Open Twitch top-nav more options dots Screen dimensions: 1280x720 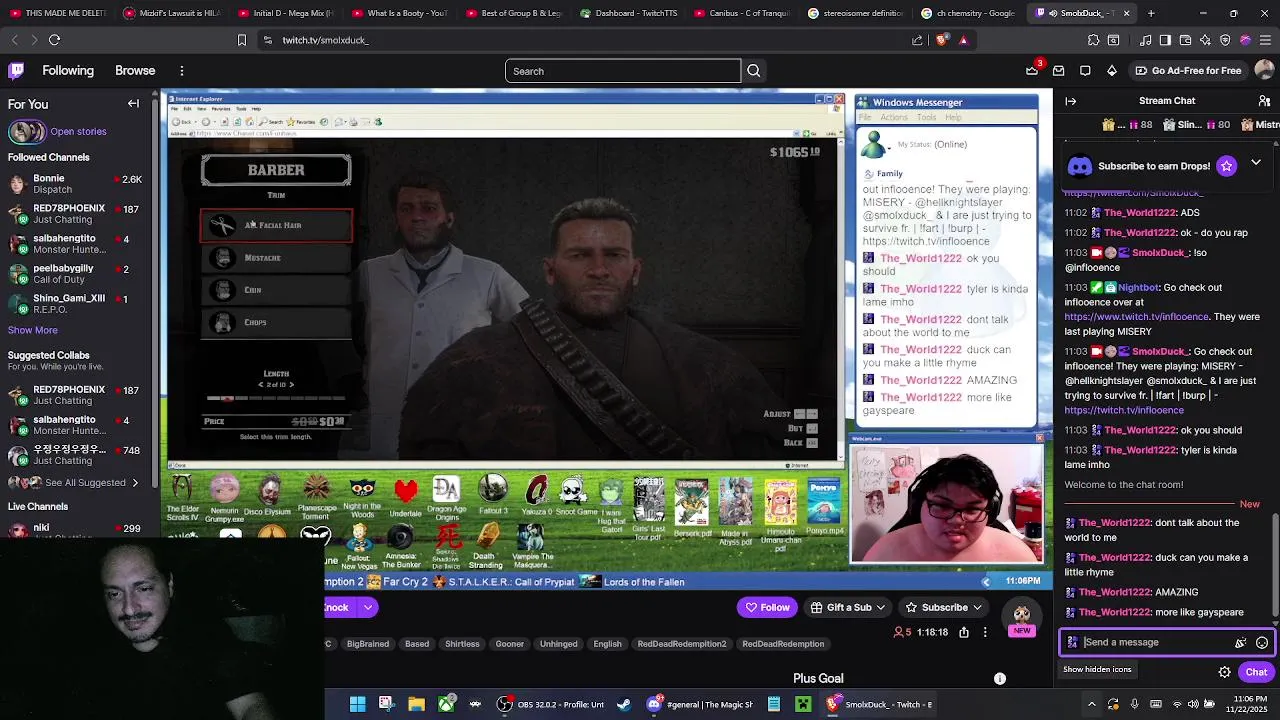[x=182, y=71]
